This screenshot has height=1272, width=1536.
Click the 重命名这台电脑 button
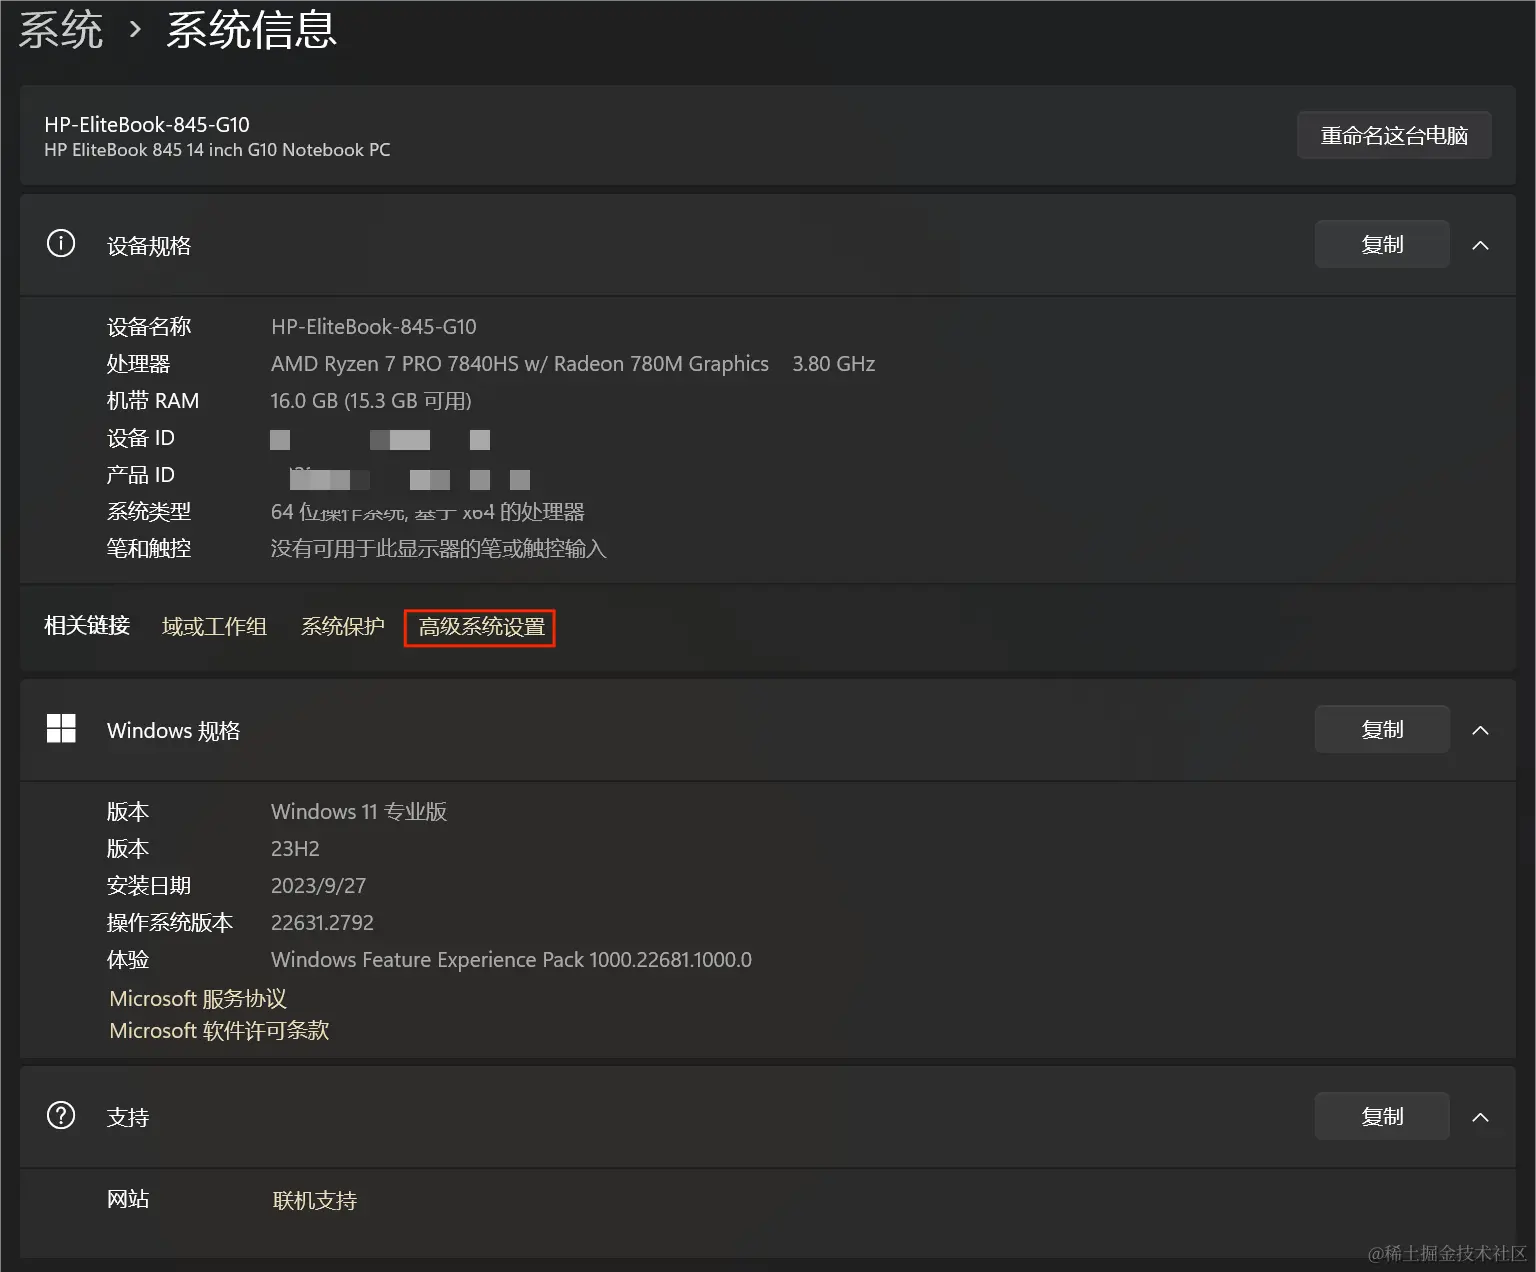[x=1394, y=135]
